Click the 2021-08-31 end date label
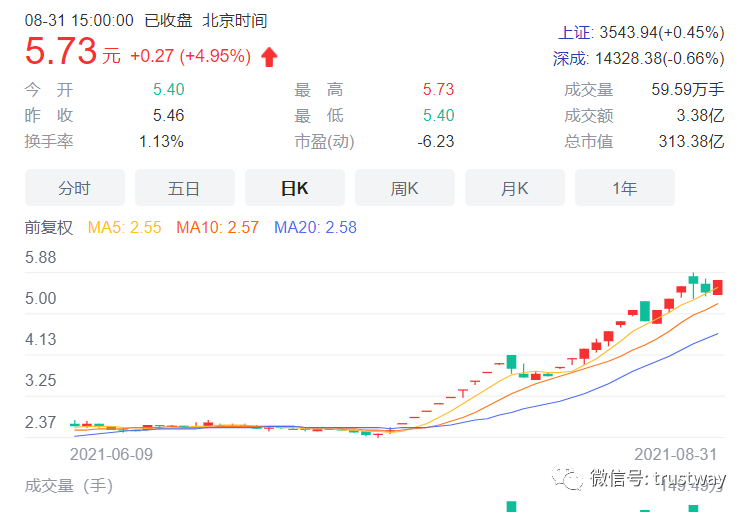 (x=675, y=453)
